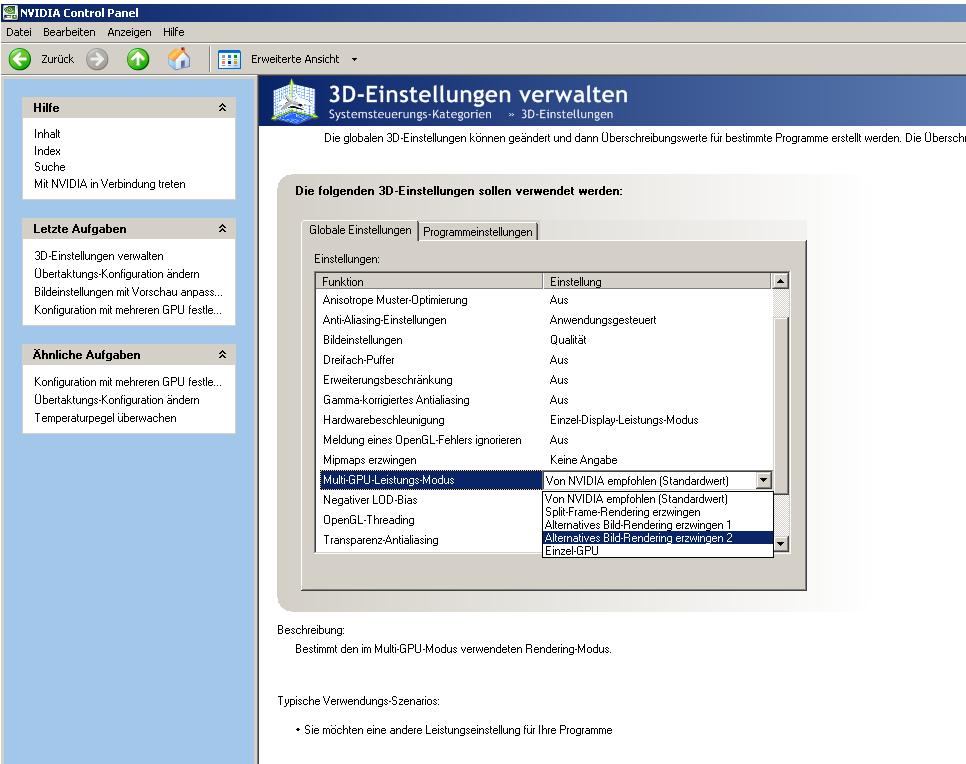
Task: Switch to the Programmeinstellungen tab
Action: coord(477,232)
